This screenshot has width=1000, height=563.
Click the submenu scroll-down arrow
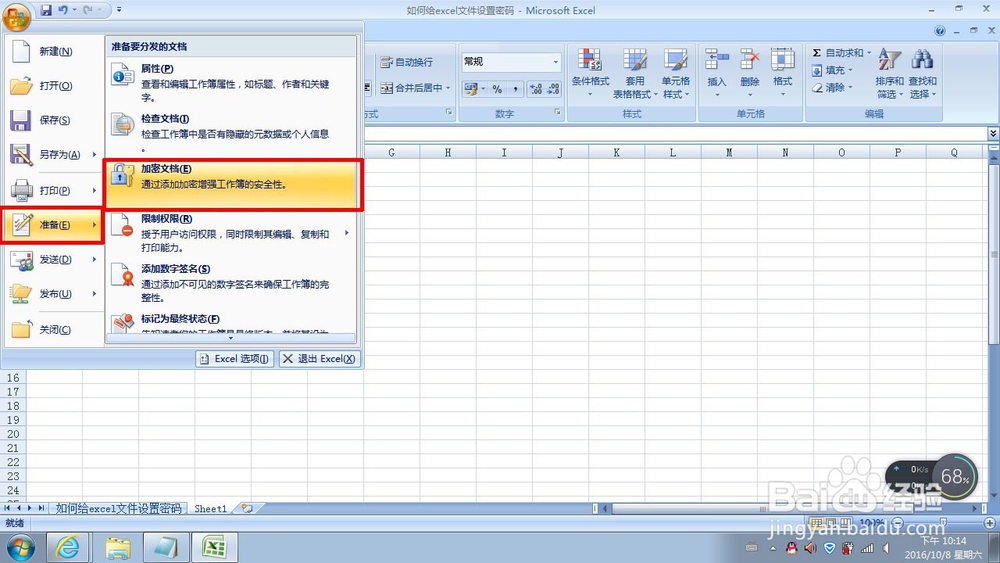pyautogui.click(x=231, y=339)
